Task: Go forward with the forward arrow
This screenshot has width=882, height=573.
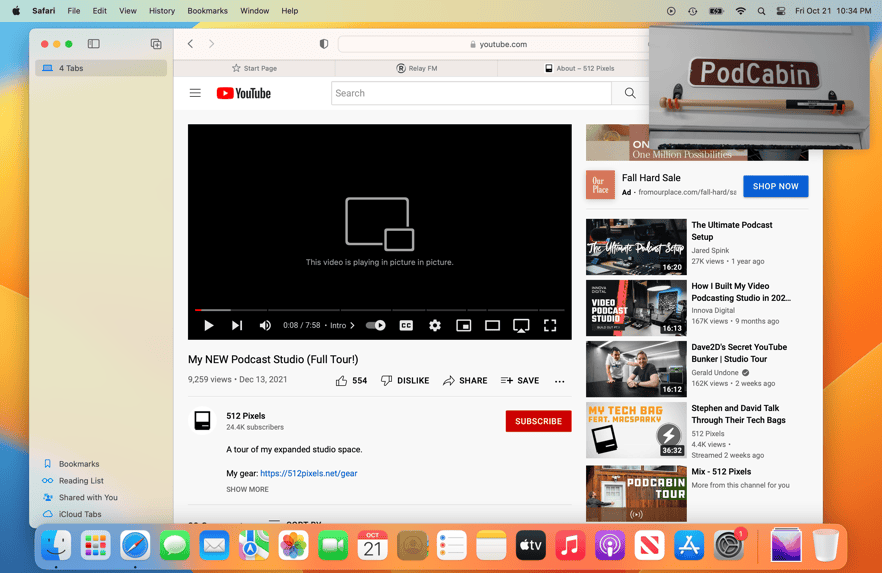Action: tap(212, 44)
